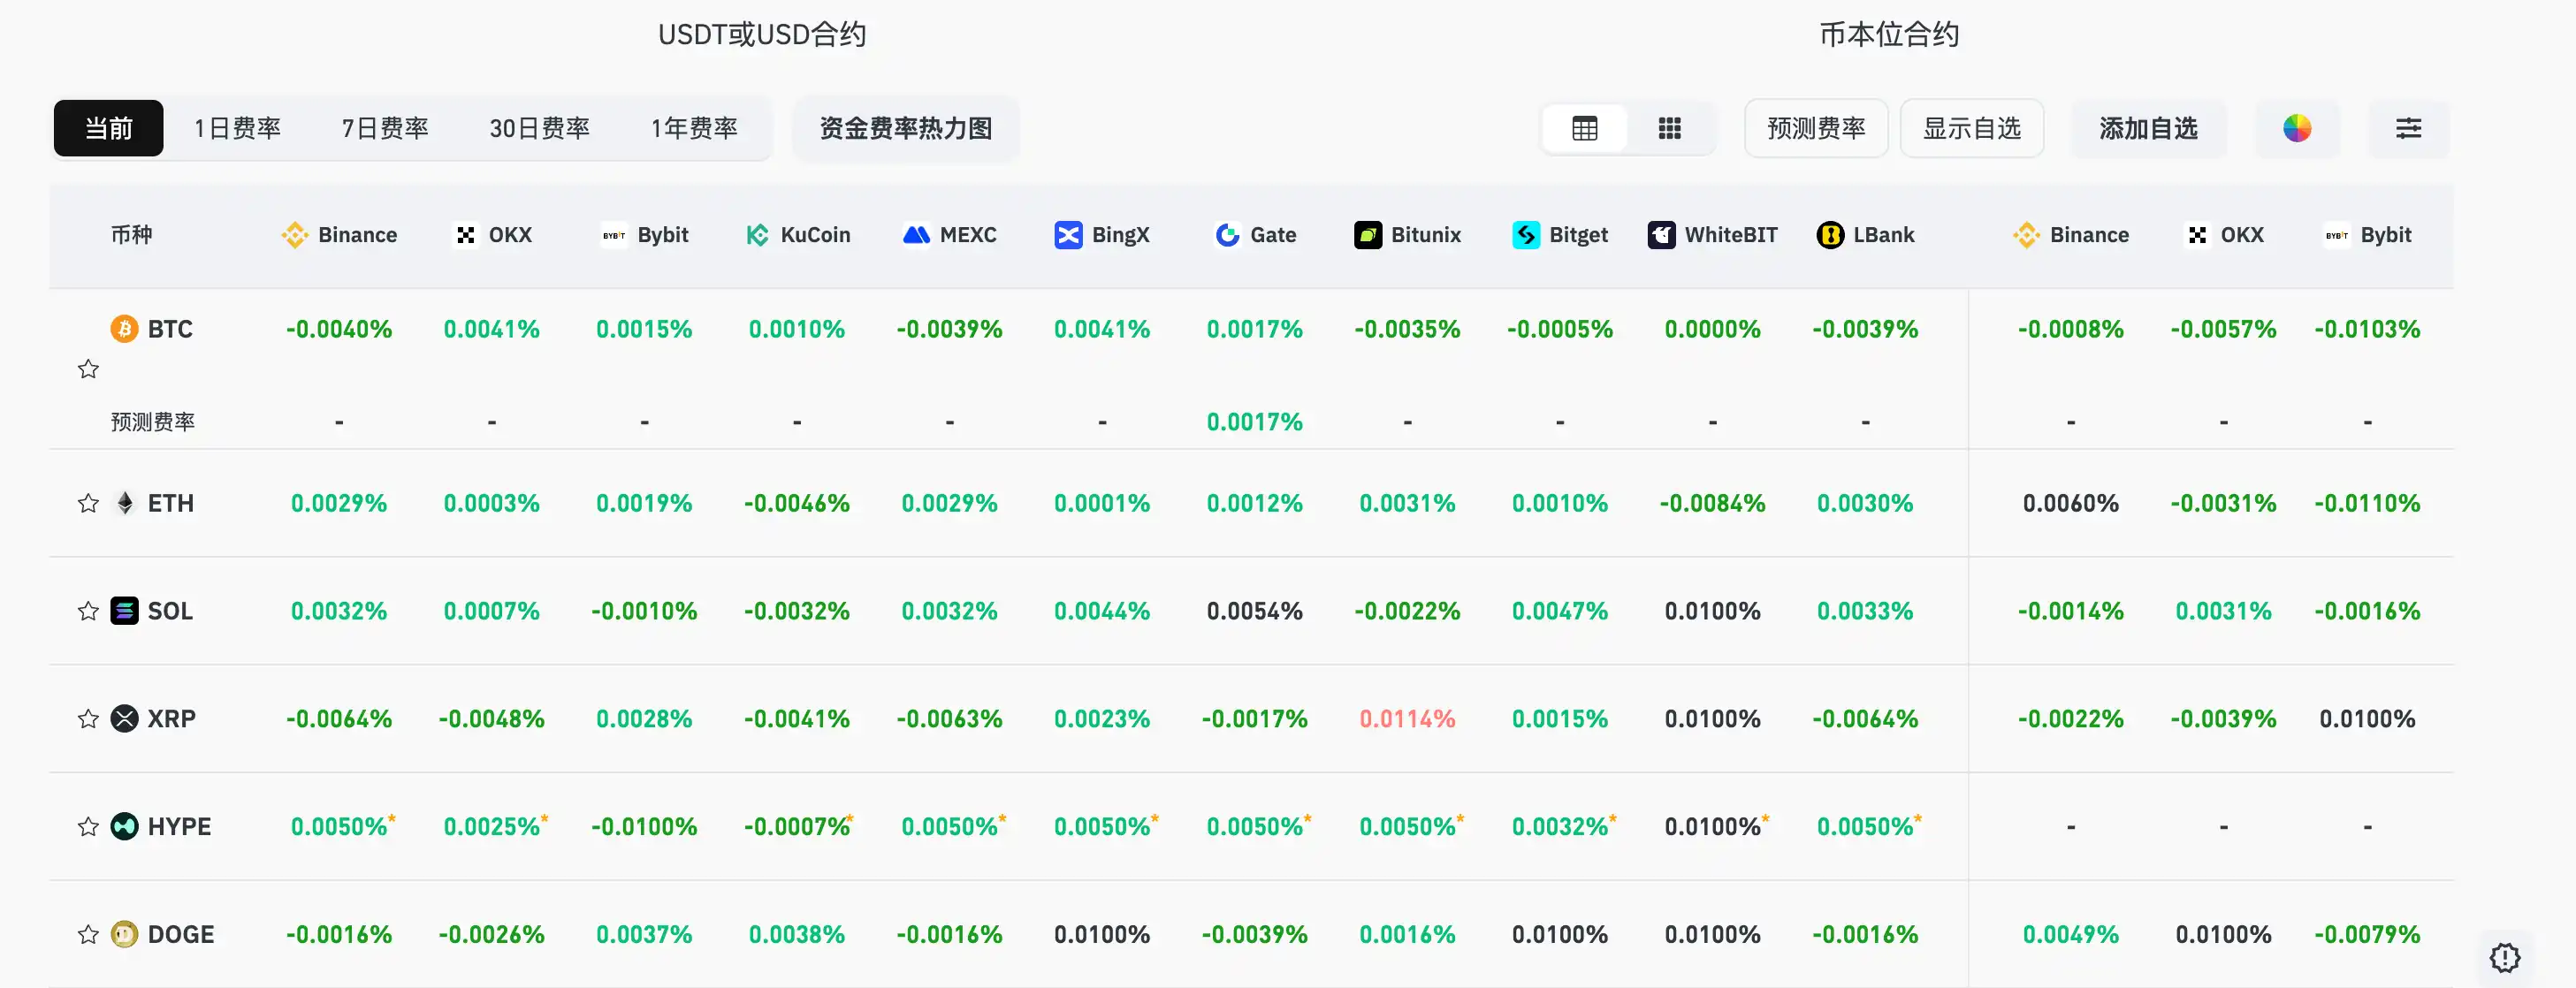This screenshot has width=2576, height=988.
Task: Open the color theme picker wheel
Action: [2296, 129]
